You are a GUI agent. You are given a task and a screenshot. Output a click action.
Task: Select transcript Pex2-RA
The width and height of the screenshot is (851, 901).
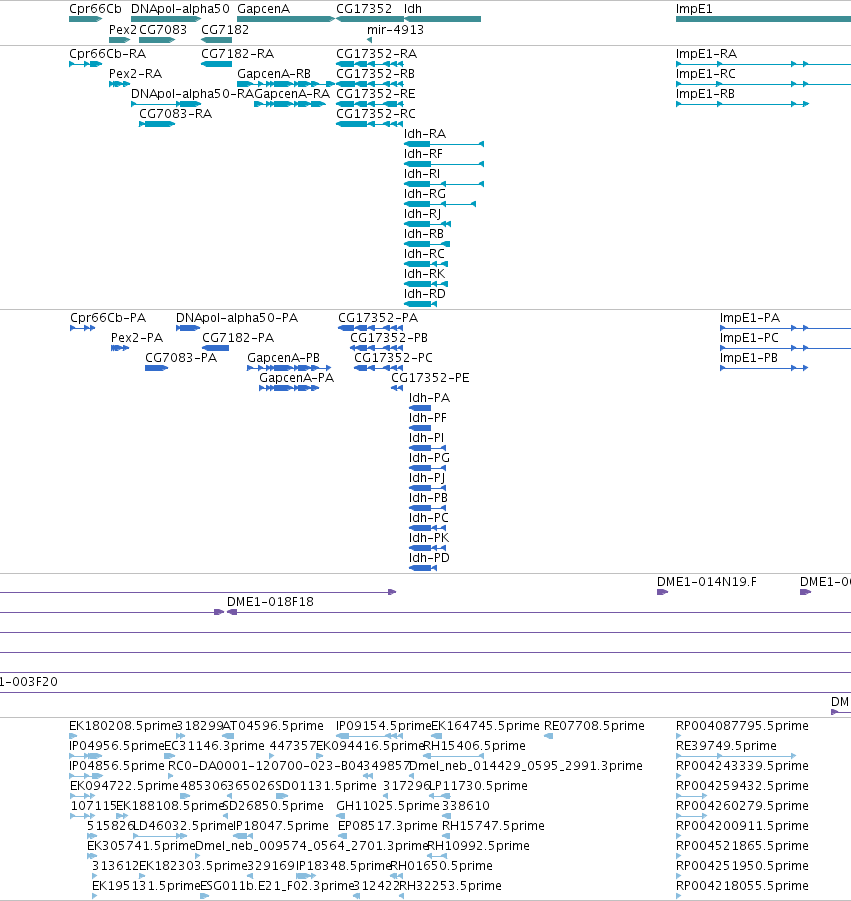[136, 74]
